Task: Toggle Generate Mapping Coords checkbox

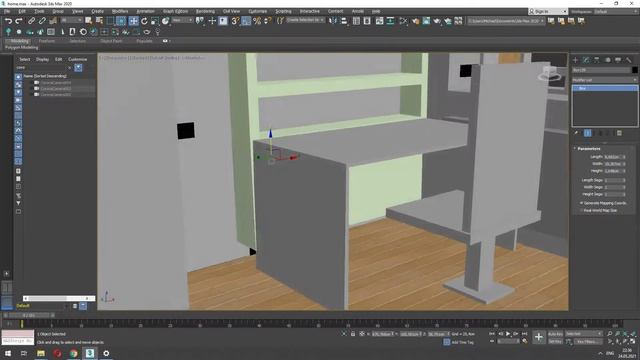Action: 582,203
